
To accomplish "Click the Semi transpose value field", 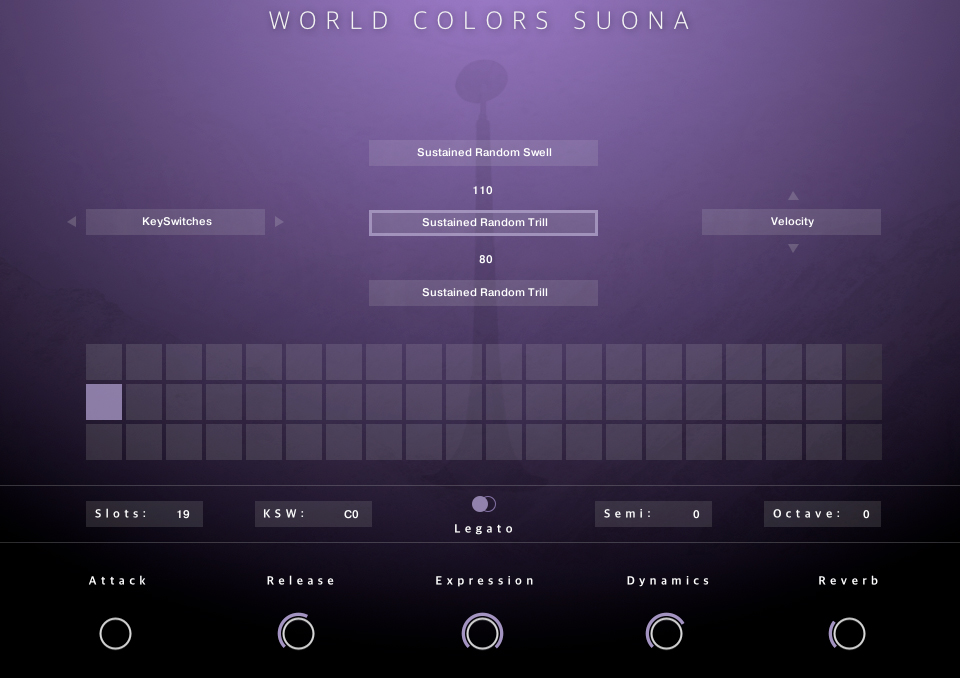I will coord(695,514).
